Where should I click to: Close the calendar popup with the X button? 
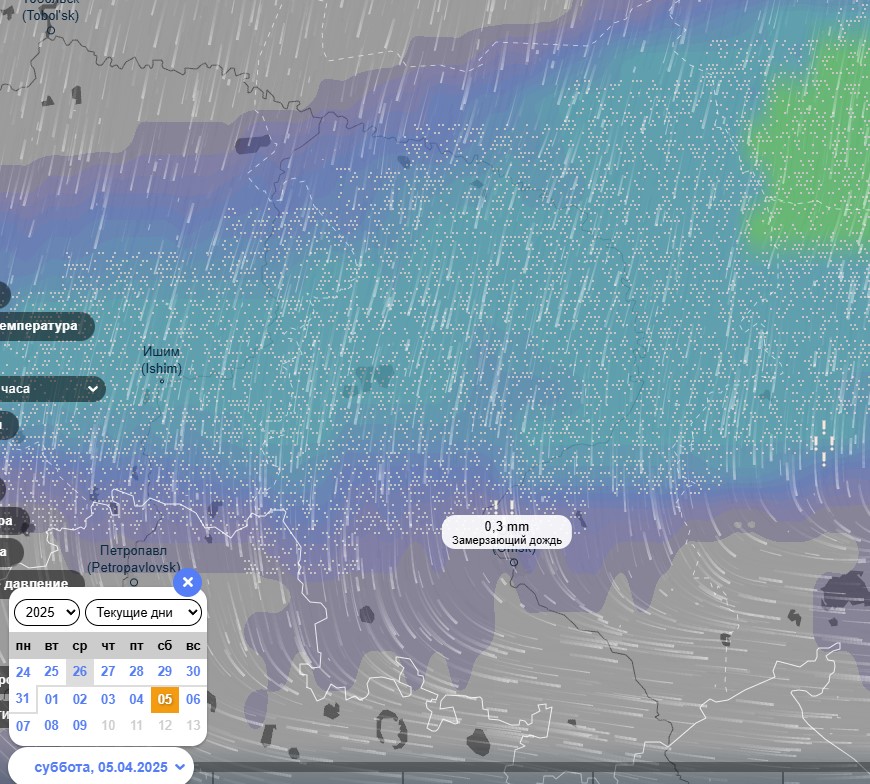[x=188, y=582]
